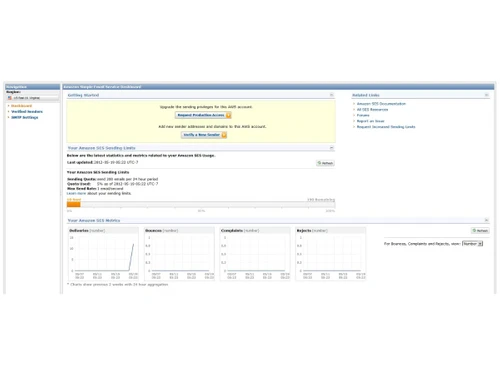
Task: Click the Related Links heading
Action: coord(366,95)
